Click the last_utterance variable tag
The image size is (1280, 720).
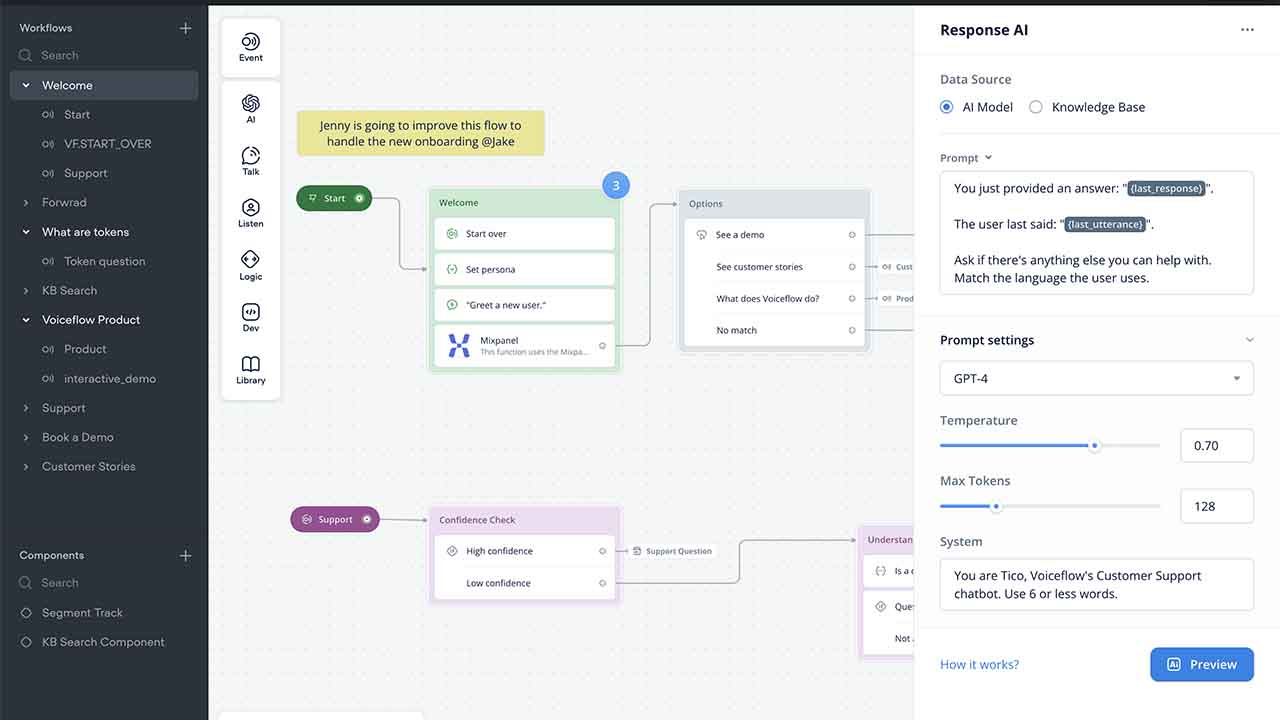[1105, 224]
